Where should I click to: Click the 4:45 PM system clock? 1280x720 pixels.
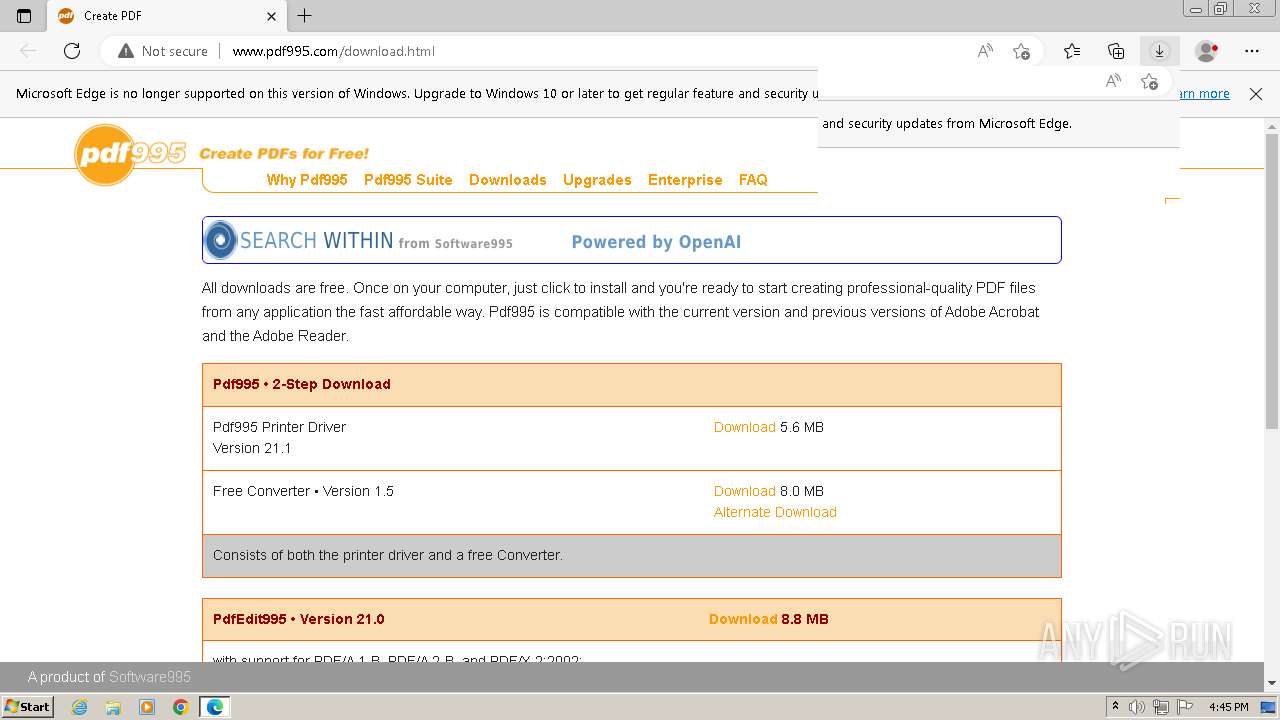pyautogui.click(x=1228, y=707)
